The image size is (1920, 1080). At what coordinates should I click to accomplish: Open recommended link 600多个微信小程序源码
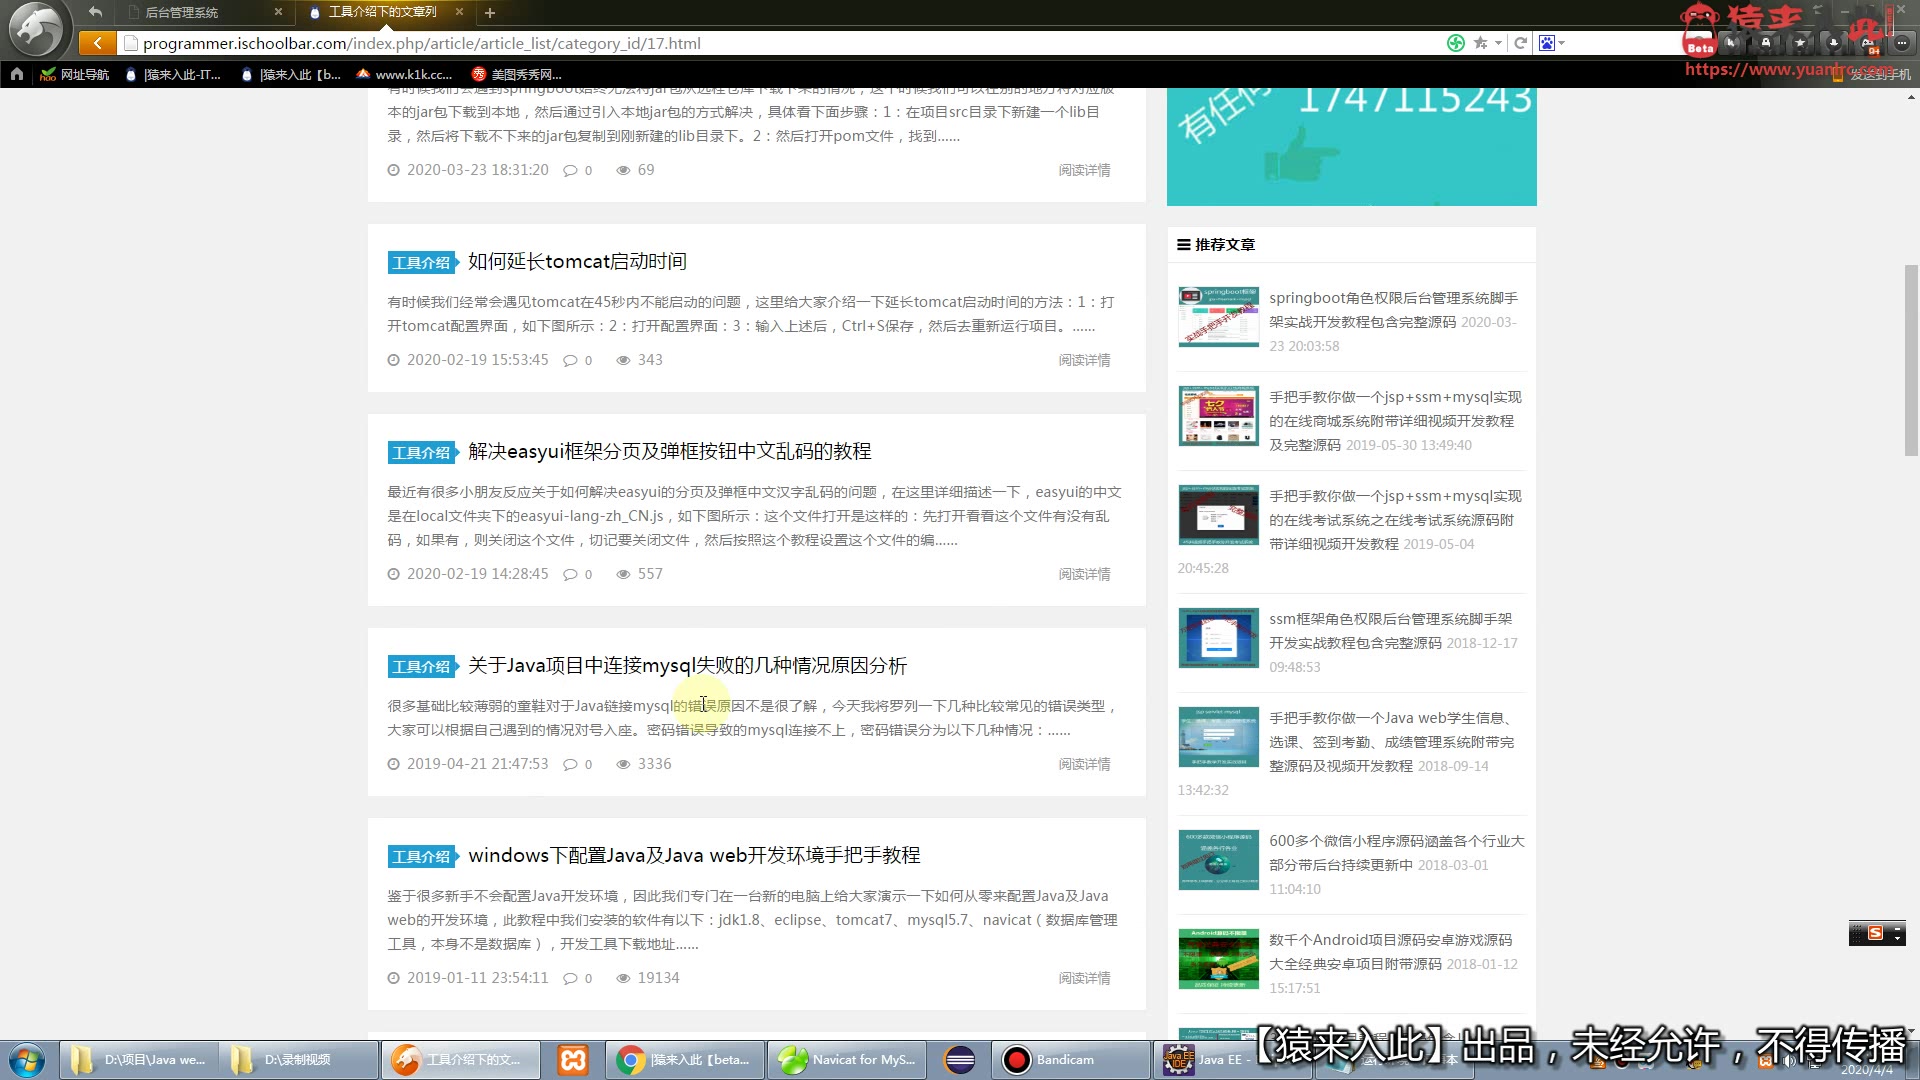tap(1396, 853)
